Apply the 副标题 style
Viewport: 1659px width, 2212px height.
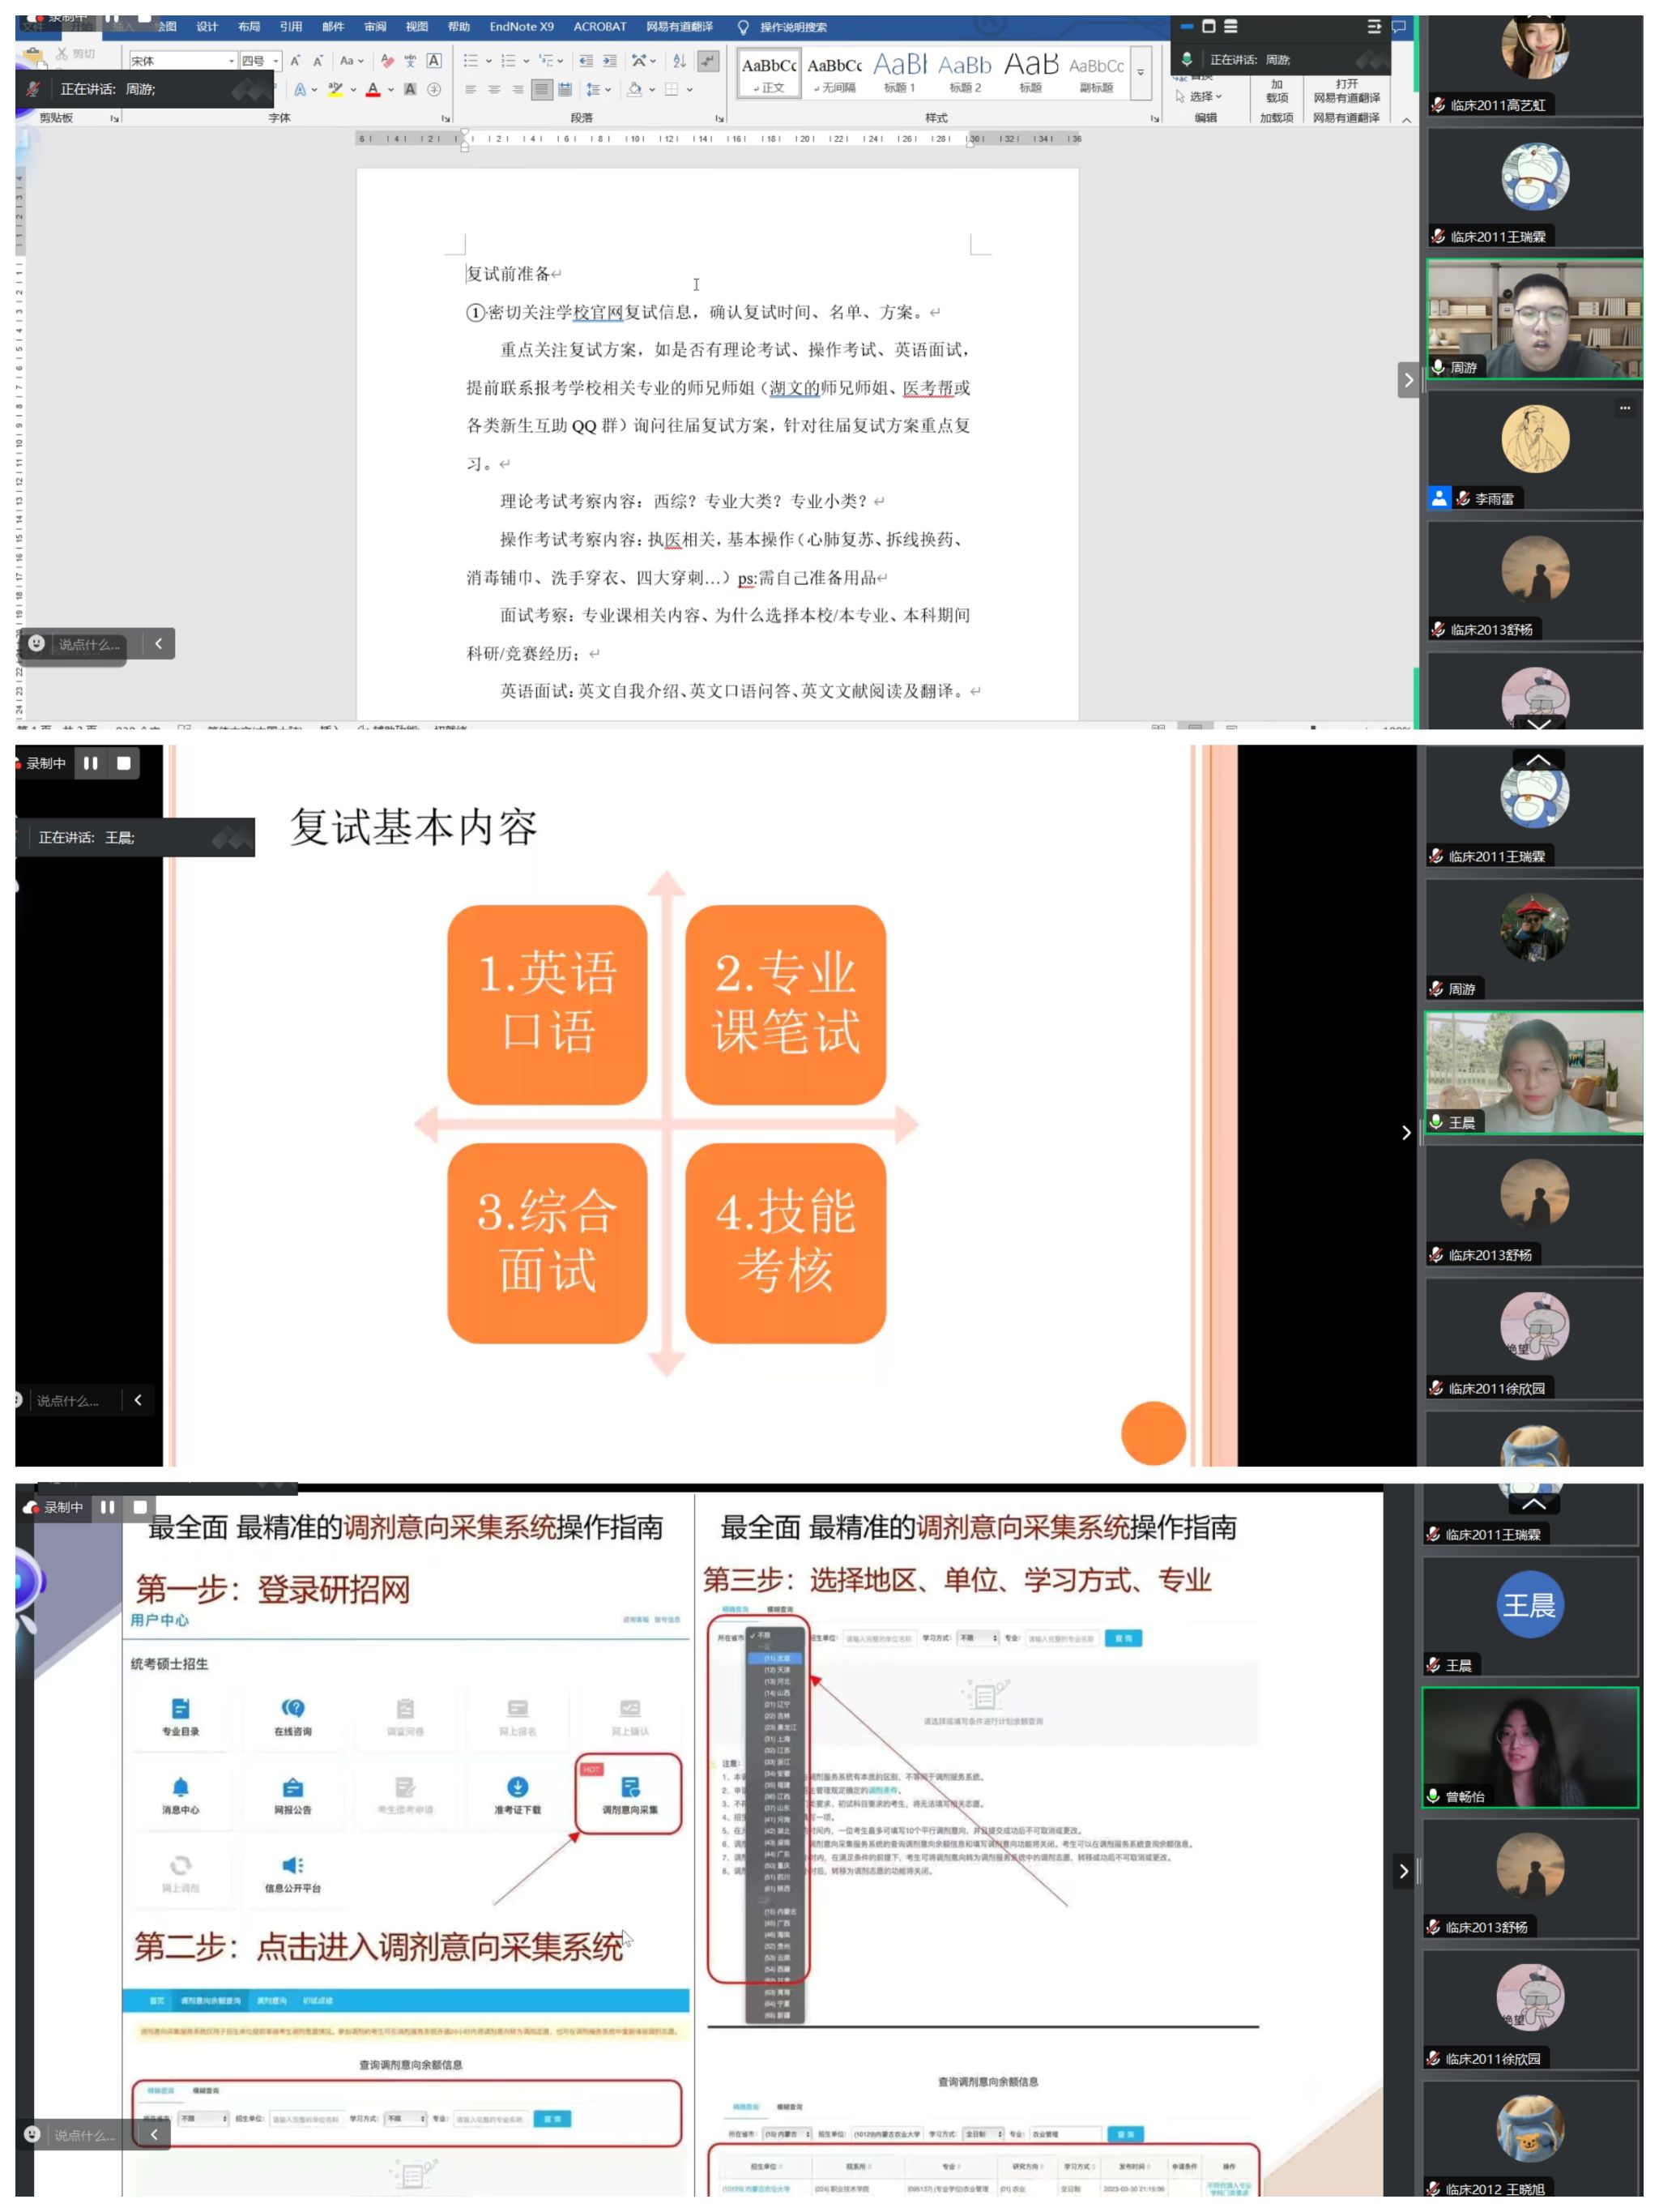click(x=1096, y=75)
